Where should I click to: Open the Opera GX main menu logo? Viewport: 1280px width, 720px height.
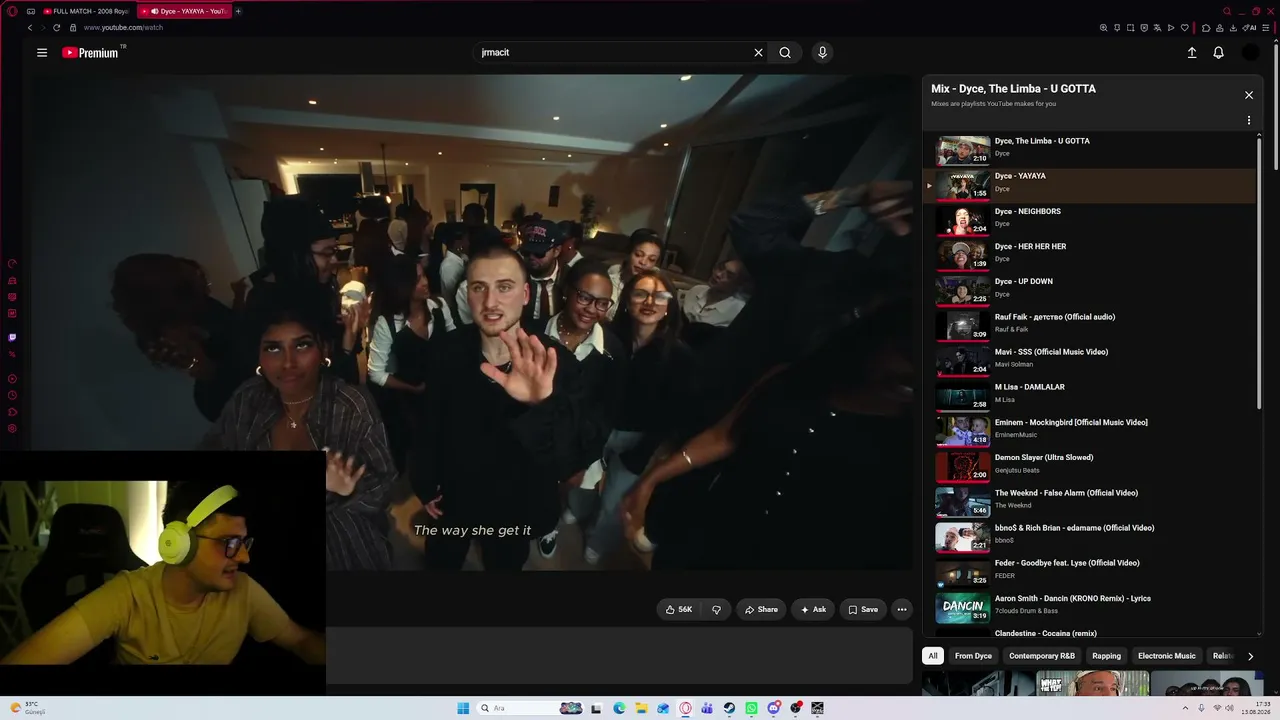tap(12, 11)
